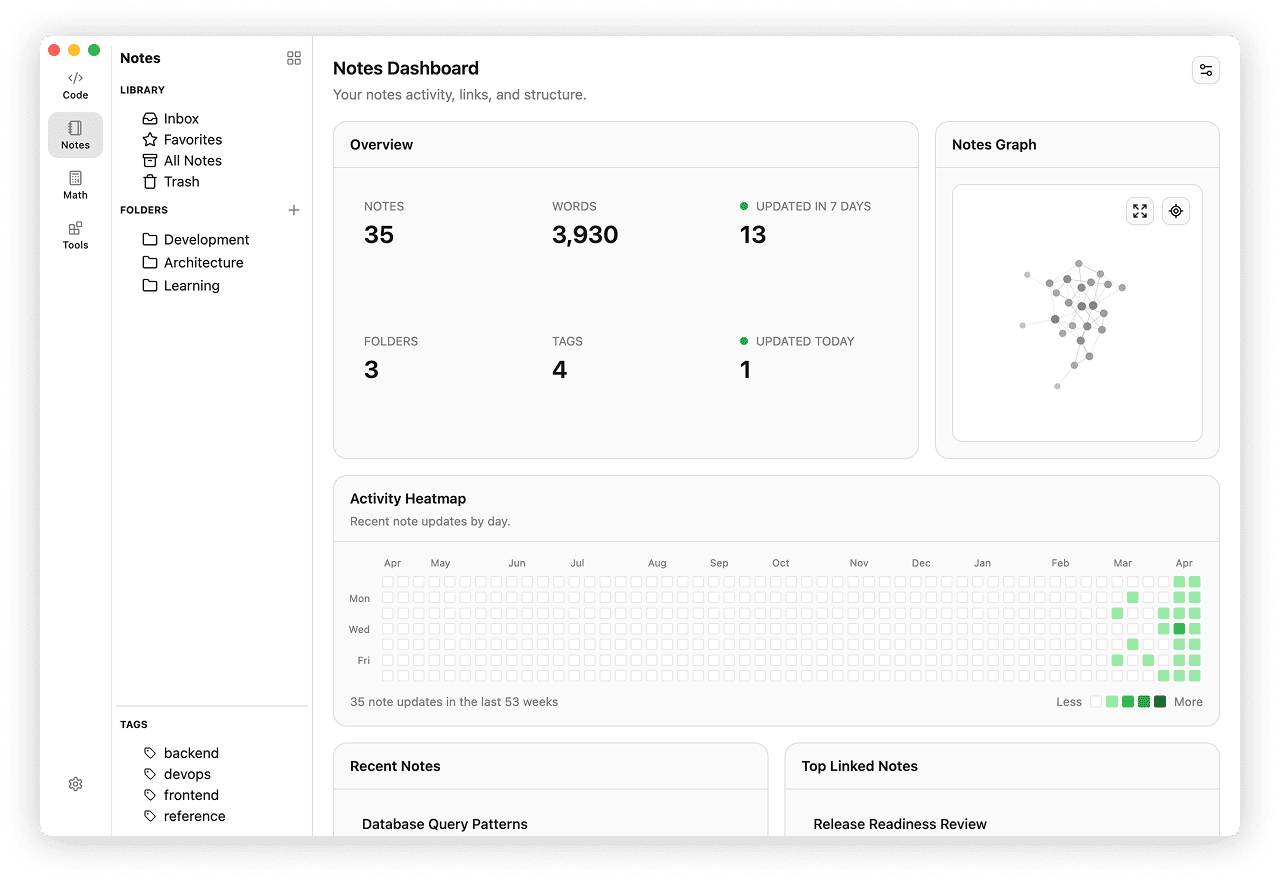
Task: Open the Code section in sidebar
Action: pos(75,86)
